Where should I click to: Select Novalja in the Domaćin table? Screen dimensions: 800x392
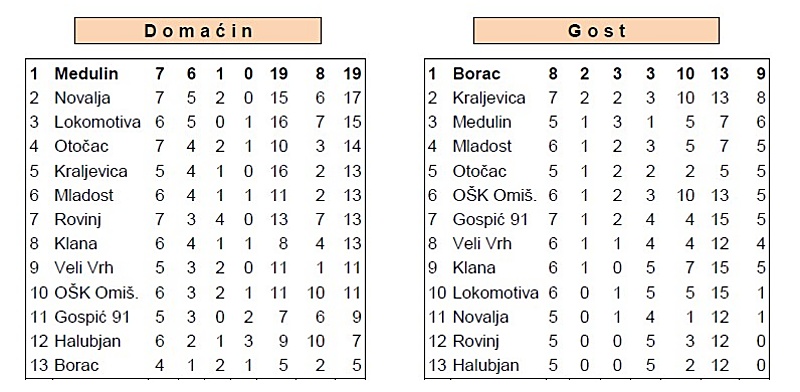[82, 98]
